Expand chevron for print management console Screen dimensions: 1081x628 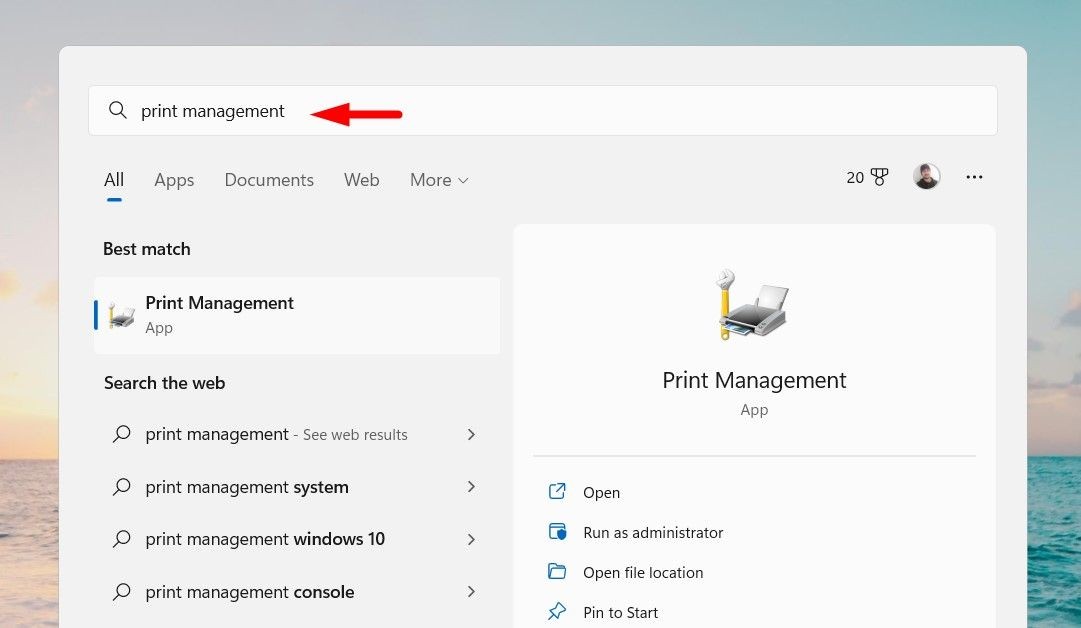(x=472, y=591)
